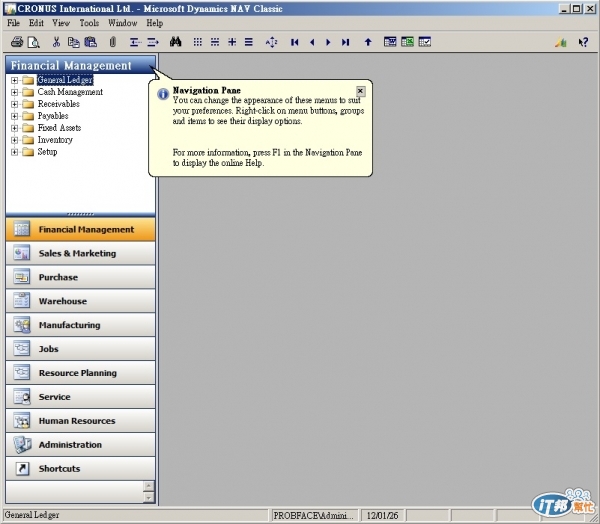The image size is (600, 524).
Task: Open the Edit menu
Action: pos(36,23)
